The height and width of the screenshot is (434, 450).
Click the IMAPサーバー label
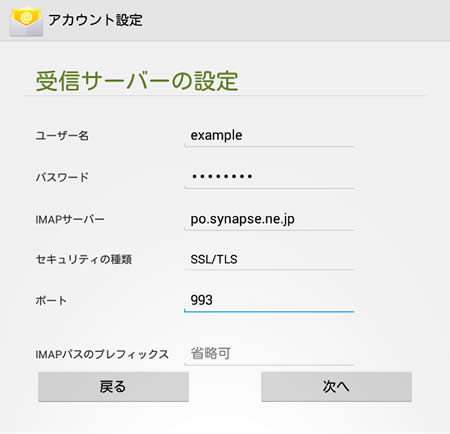point(70,219)
